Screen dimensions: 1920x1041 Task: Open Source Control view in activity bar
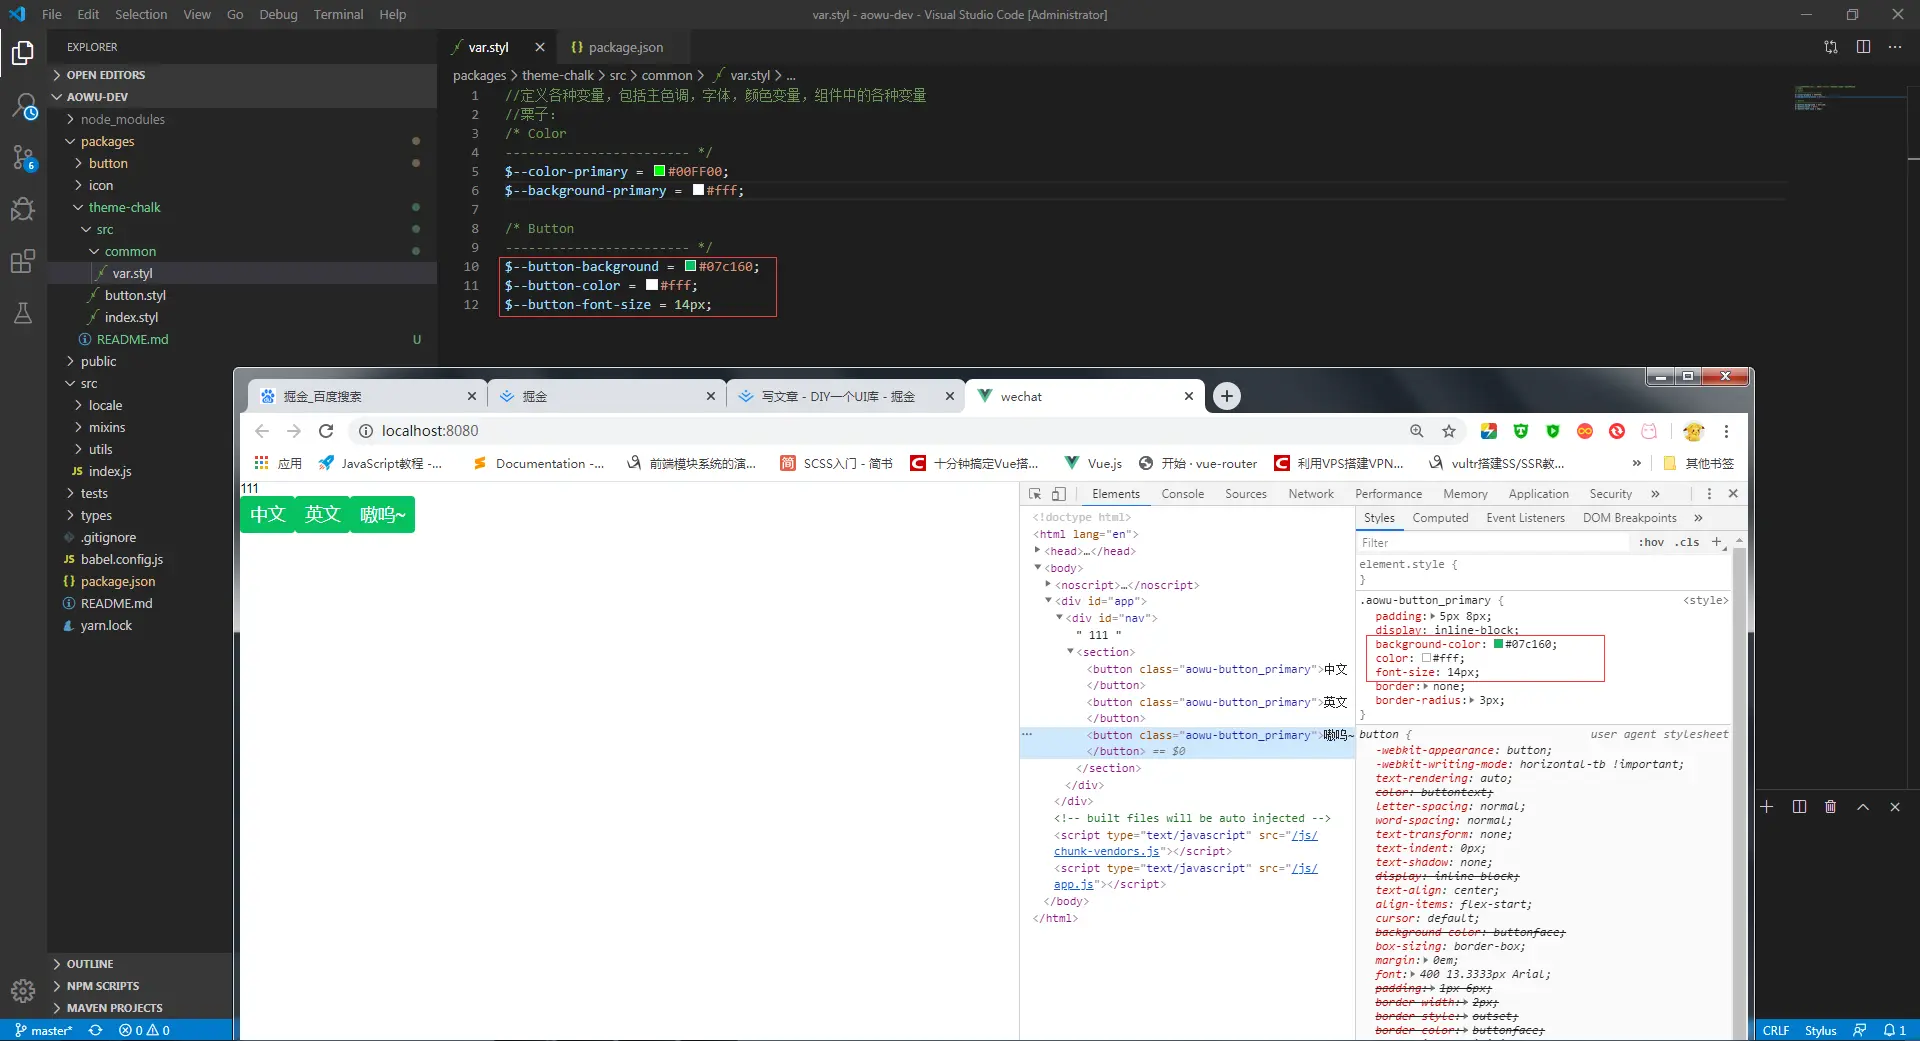coord(23,157)
